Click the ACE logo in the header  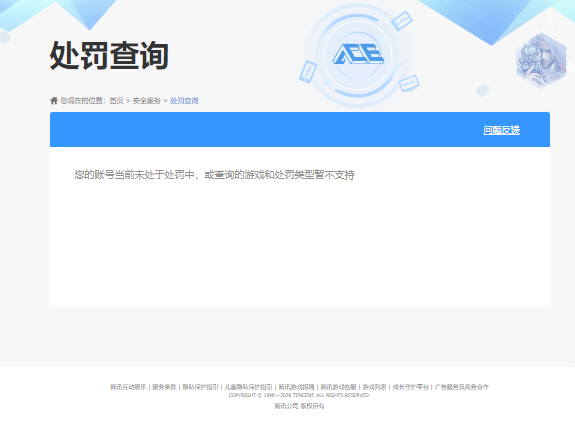click(358, 54)
